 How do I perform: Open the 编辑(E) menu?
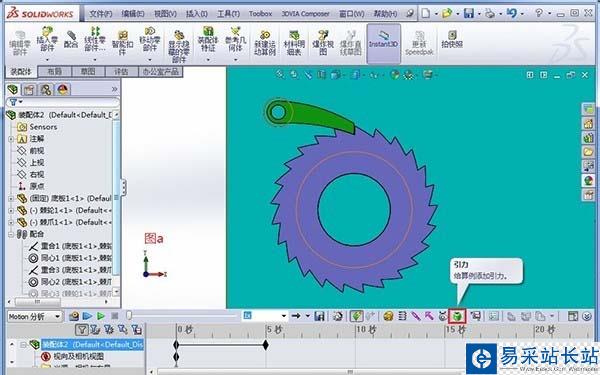pos(133,14)
